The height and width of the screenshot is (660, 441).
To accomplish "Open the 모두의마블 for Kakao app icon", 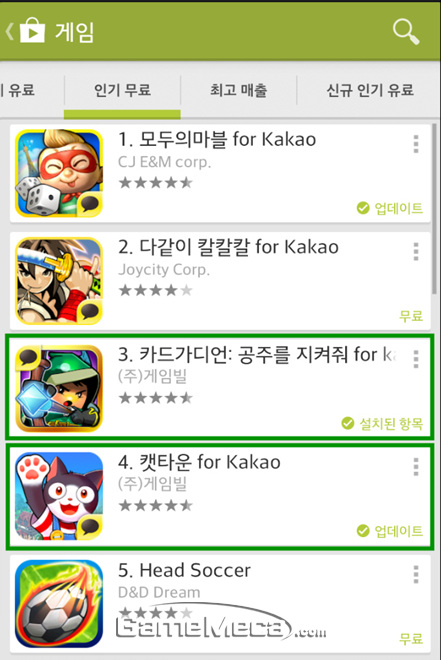I will [58, 173].
